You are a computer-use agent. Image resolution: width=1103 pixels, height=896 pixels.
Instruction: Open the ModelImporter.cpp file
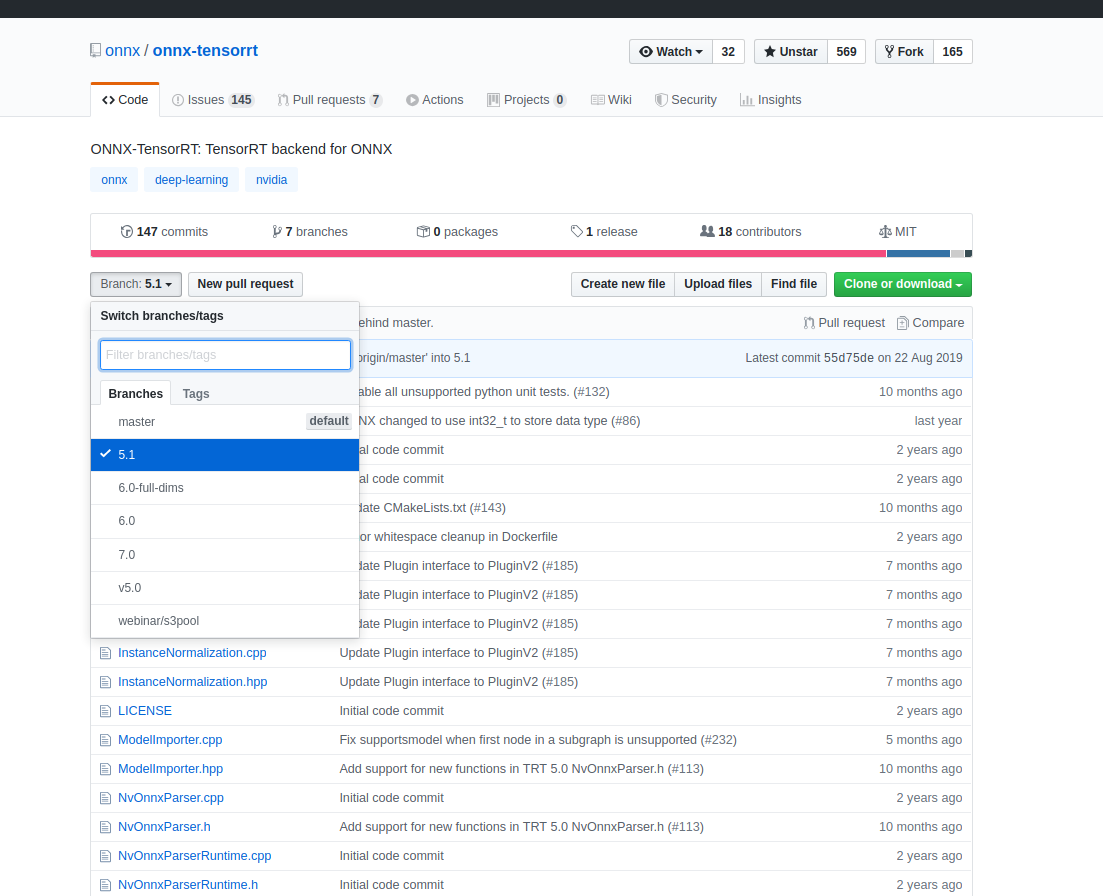coord(170,739)
